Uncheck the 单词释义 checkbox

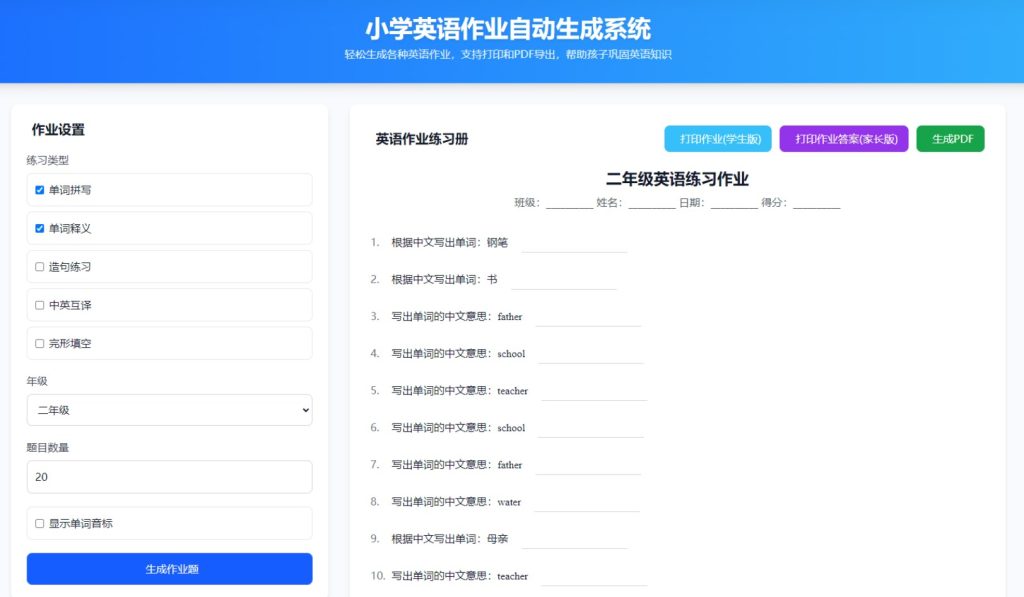pos(40,228)
